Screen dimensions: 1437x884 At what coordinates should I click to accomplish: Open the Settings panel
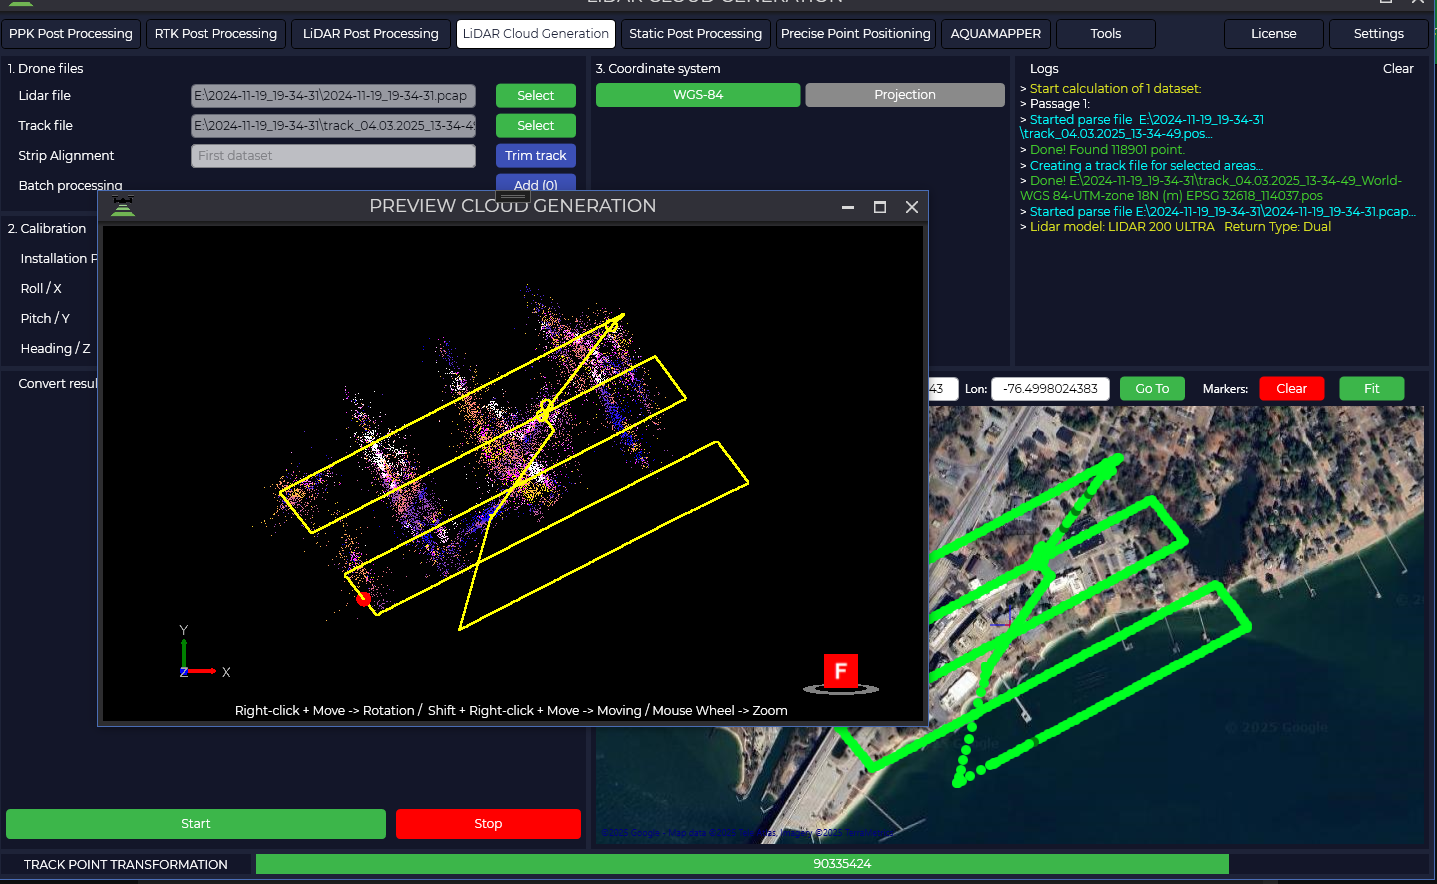pyautogui.click(x=1379, y=34)
